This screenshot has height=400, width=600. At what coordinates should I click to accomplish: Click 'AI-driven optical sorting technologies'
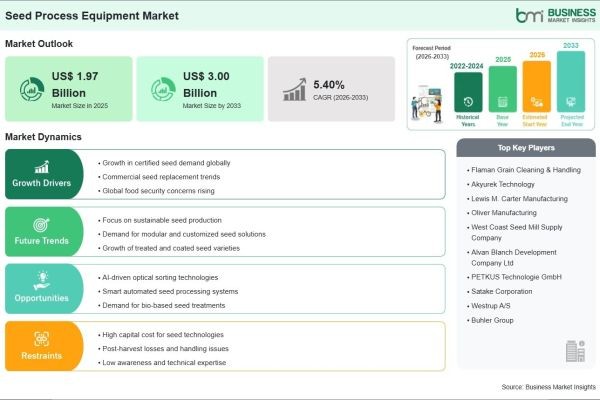(160, 278)
